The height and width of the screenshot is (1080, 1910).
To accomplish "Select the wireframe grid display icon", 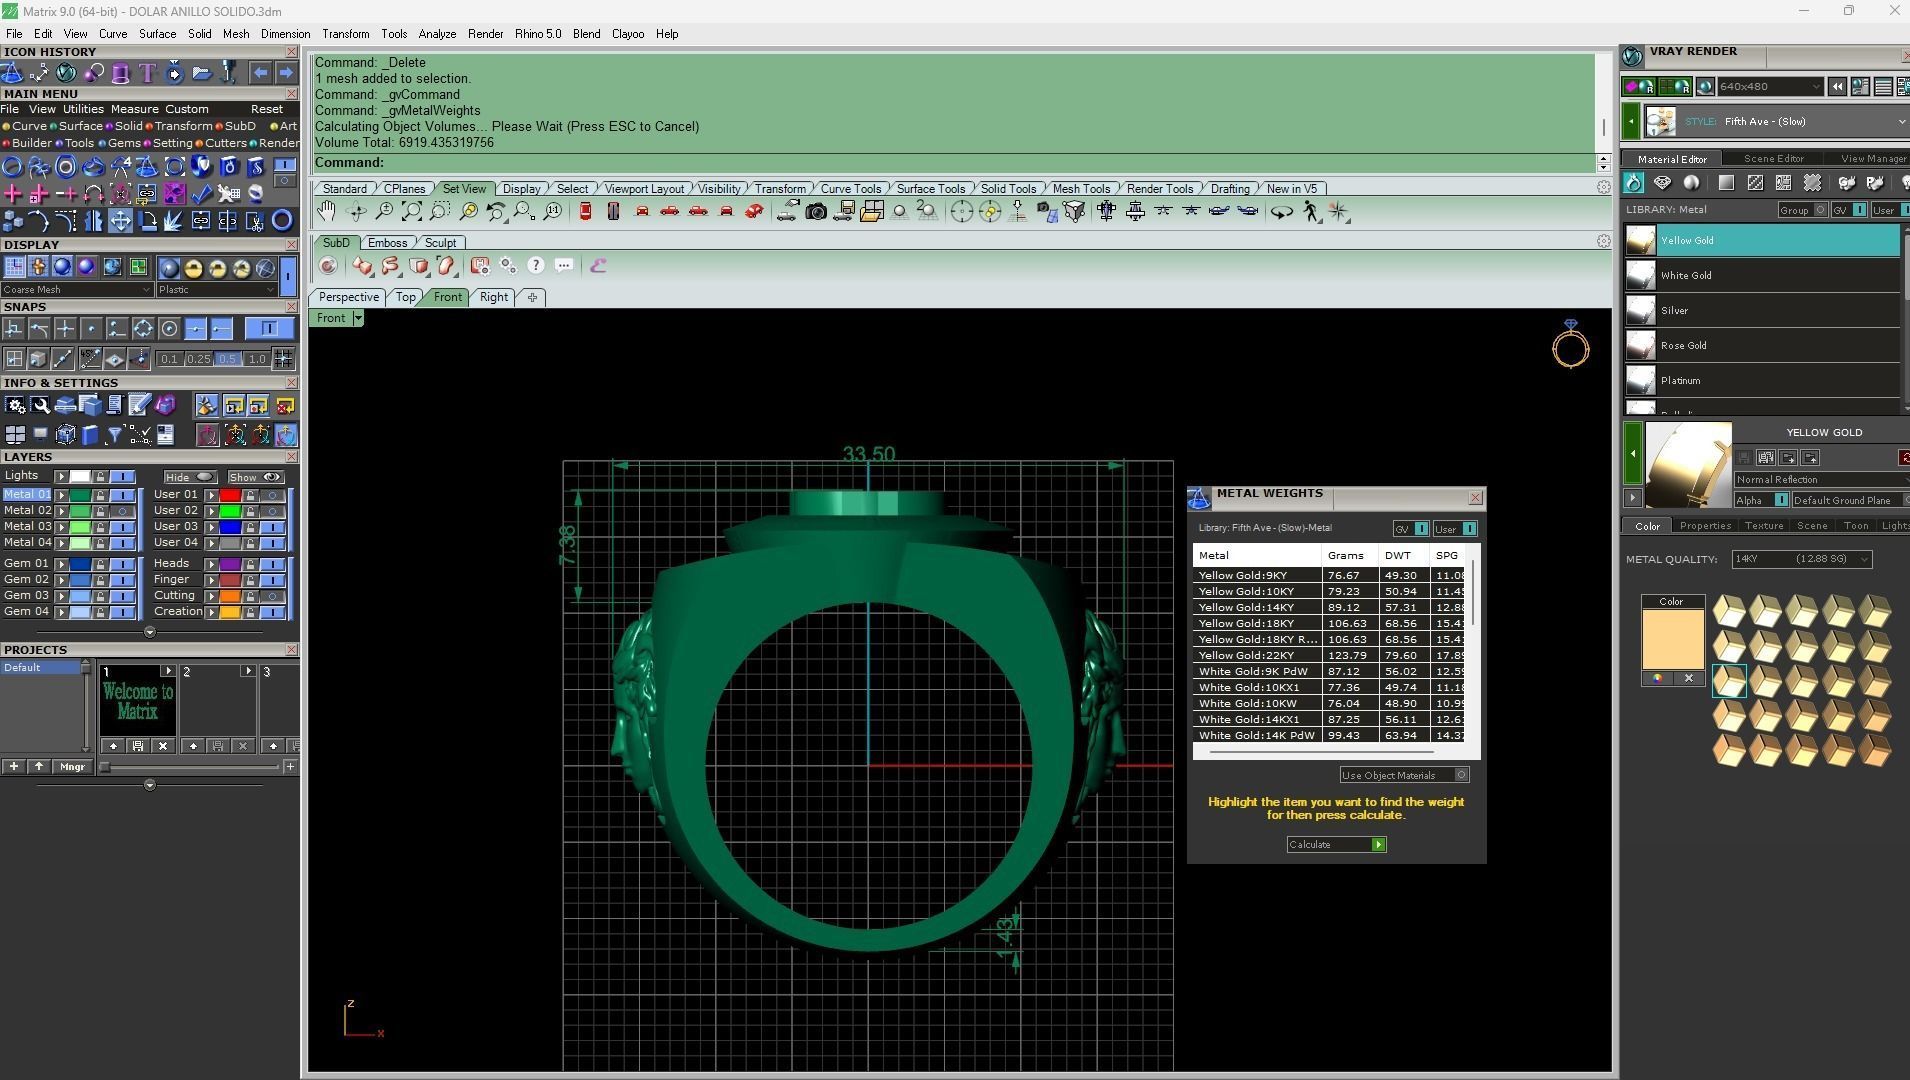I will pyautogui.click(x=14, y=267).
